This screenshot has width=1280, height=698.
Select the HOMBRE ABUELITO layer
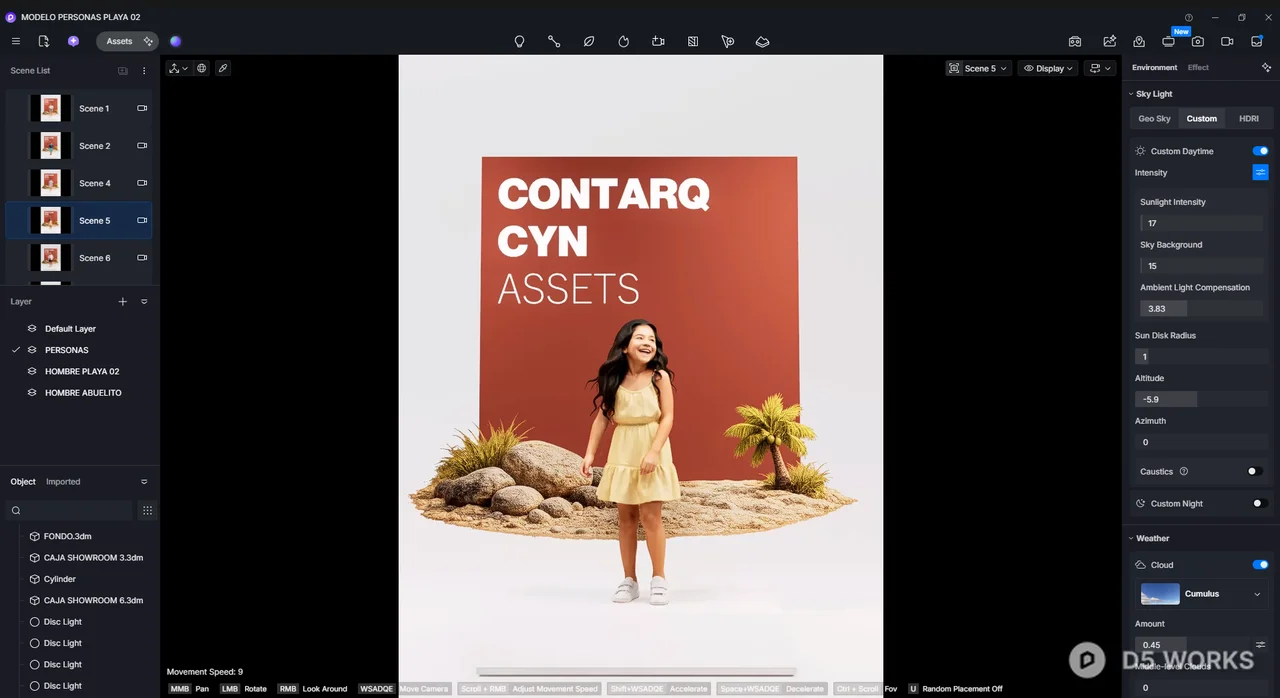pyautogui.click(x=79, y=393)
